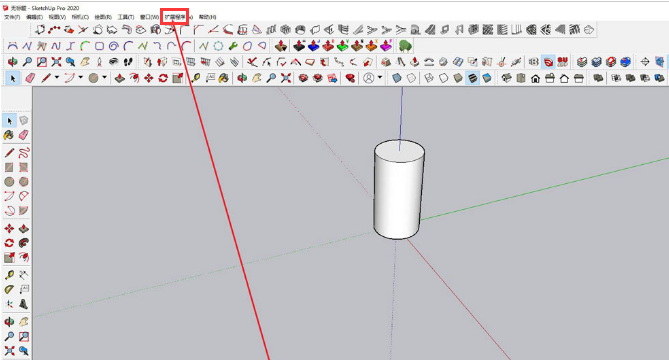Open the 编辑(E) Edit menu
Viewport: 669px width, 360px height.
tap(34, 17)
